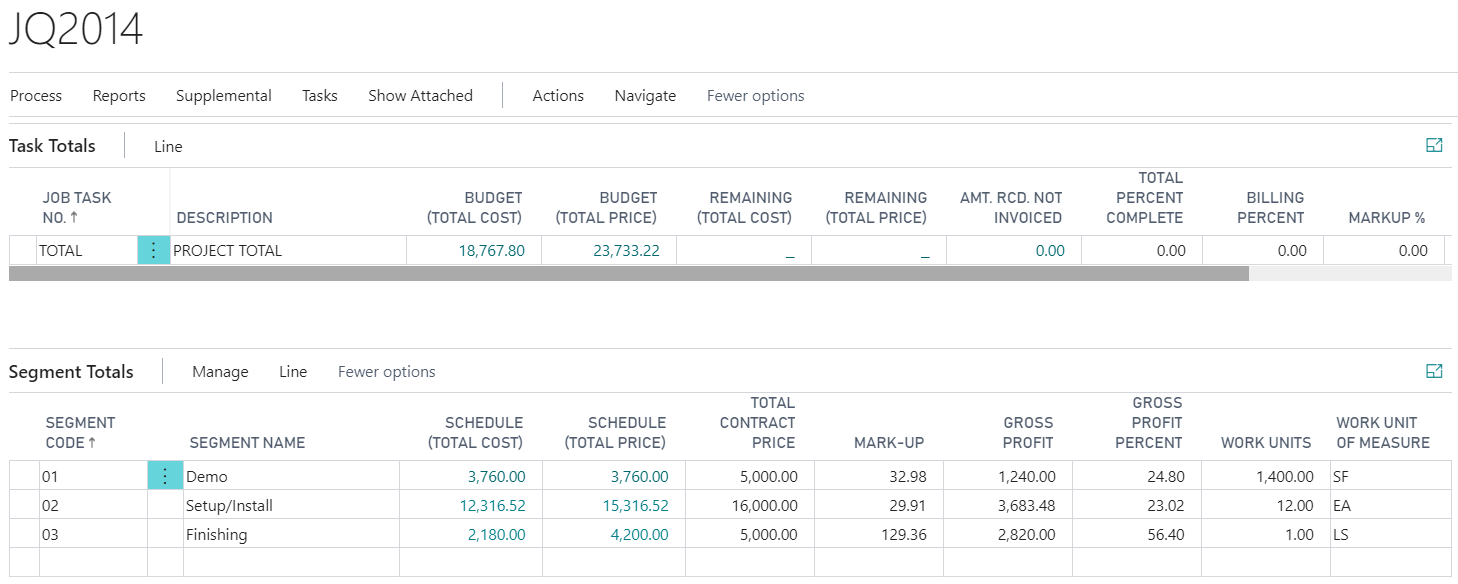This screenshot has height=584, width=1458.
Task: Open the ellipsis options on the TOTAL row
Action: [153, 250]
